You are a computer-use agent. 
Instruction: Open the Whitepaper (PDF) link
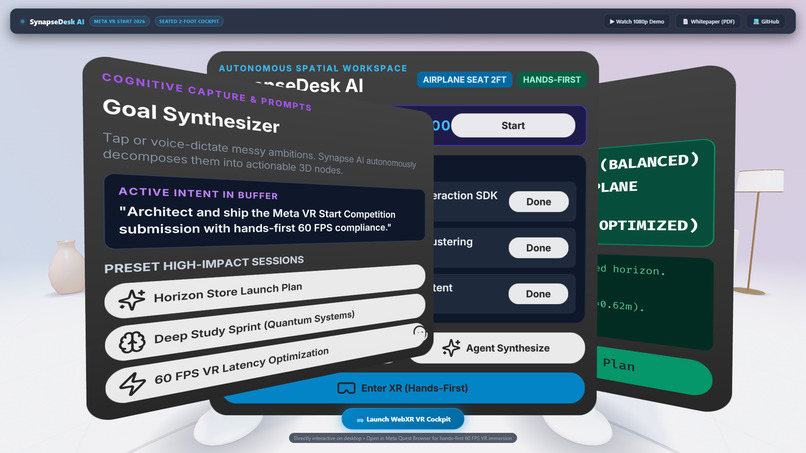pos(708,22)
